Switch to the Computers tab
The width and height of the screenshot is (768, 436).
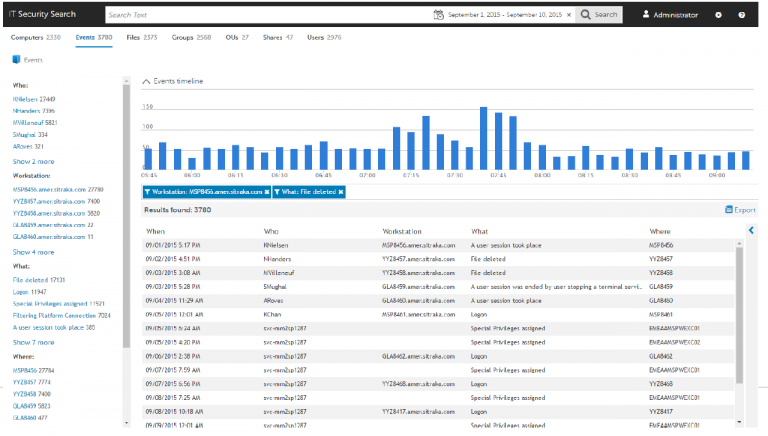[x=36, y=37]
